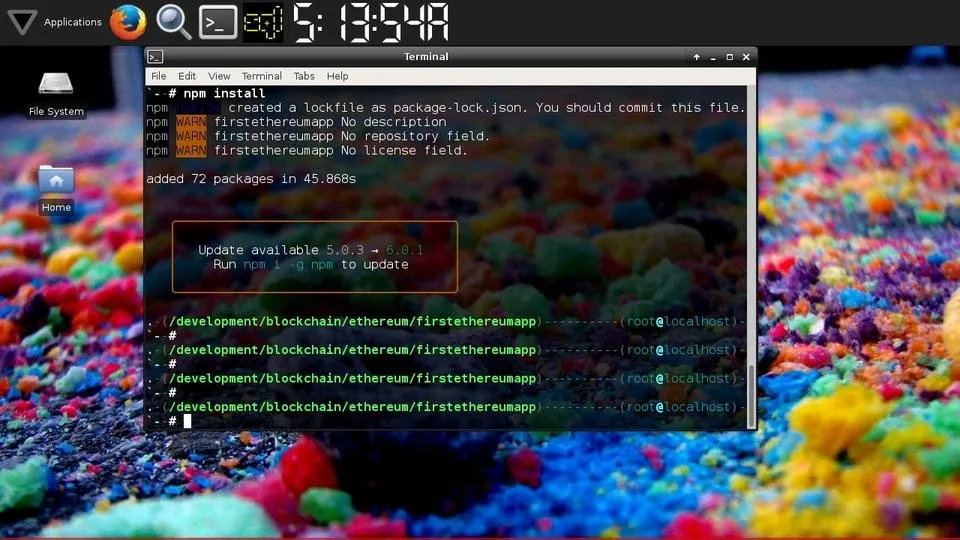The height and width of the screenshot is (540, 960).
Task: Click the yellow segment-display panel applet
Action: click(x=263, y=23)
